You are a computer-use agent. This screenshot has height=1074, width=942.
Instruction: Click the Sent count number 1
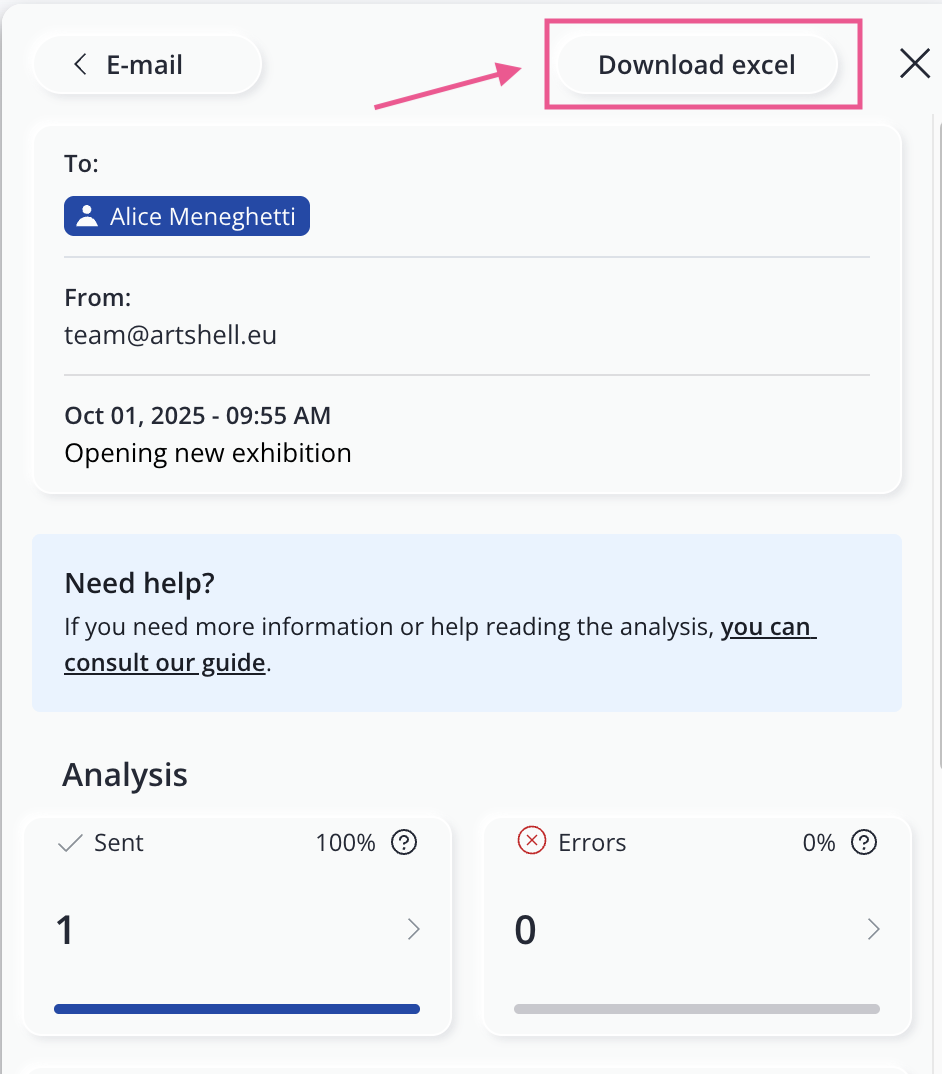tap(65, 931)
